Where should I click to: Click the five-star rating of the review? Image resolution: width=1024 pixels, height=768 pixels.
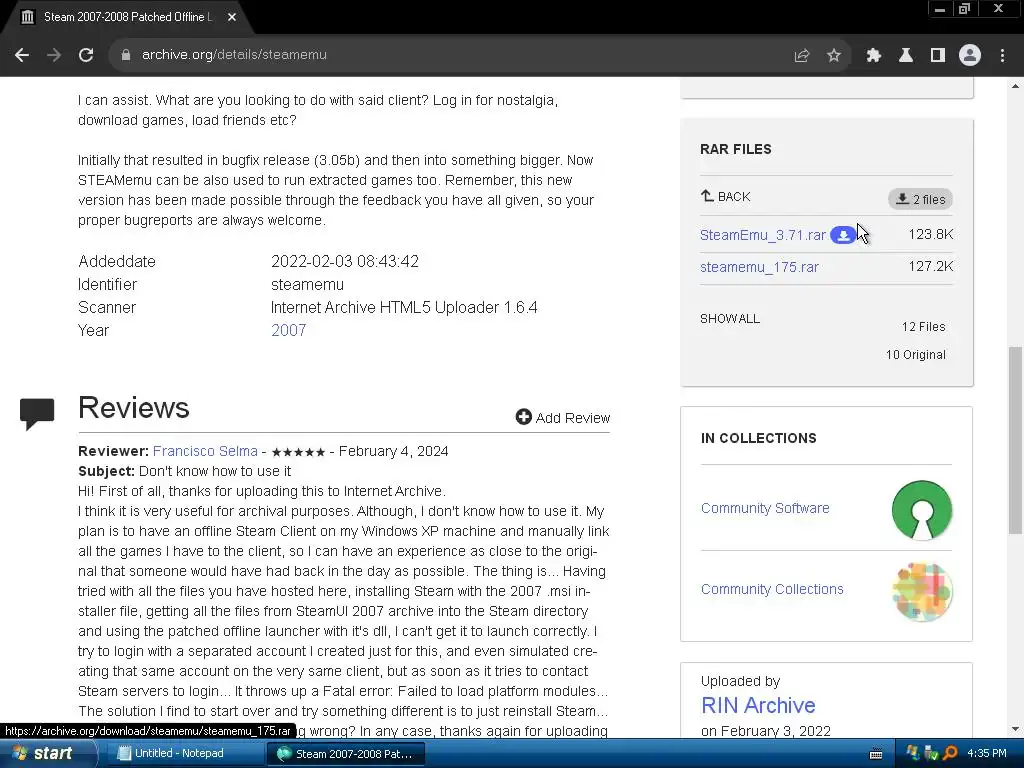pyautogui.click(x=298, y=452)
